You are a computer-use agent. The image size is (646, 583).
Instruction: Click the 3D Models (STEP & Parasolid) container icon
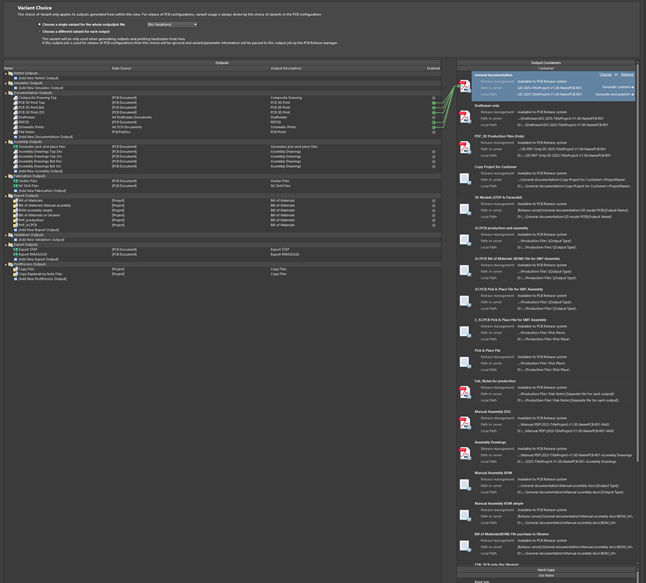[465, 209]
